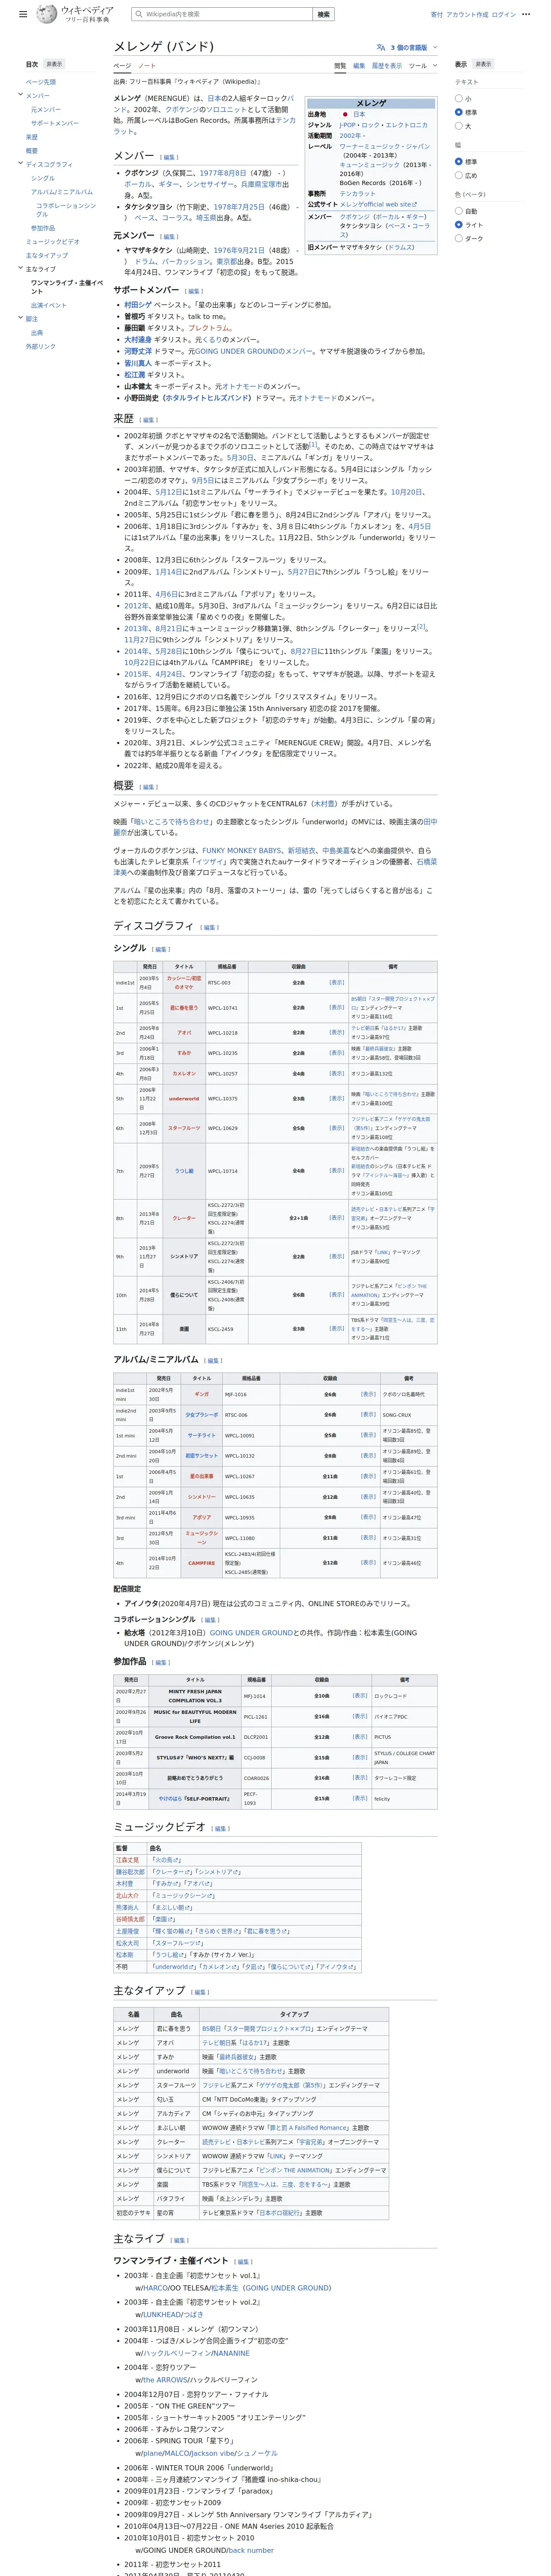Click the language translation icon beside 3個の言語版
Viewport: 551px width, 2576px height.
381,47
